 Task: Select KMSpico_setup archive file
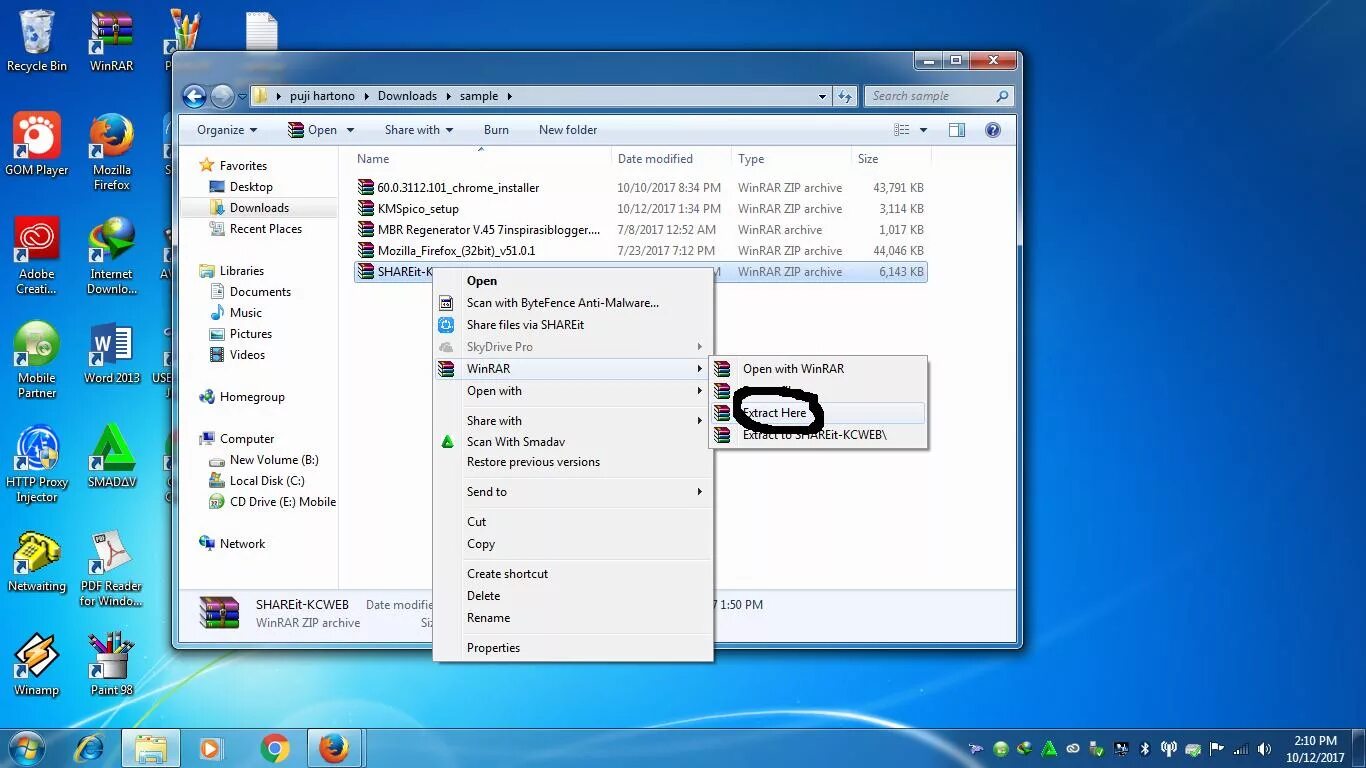tap(640, 209)
